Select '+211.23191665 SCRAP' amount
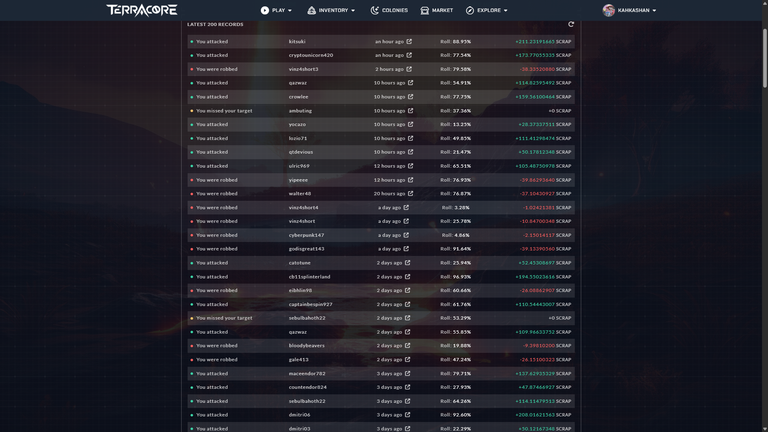Image resolution: width=768 pixels, height=432 pixels. [543, 42]
